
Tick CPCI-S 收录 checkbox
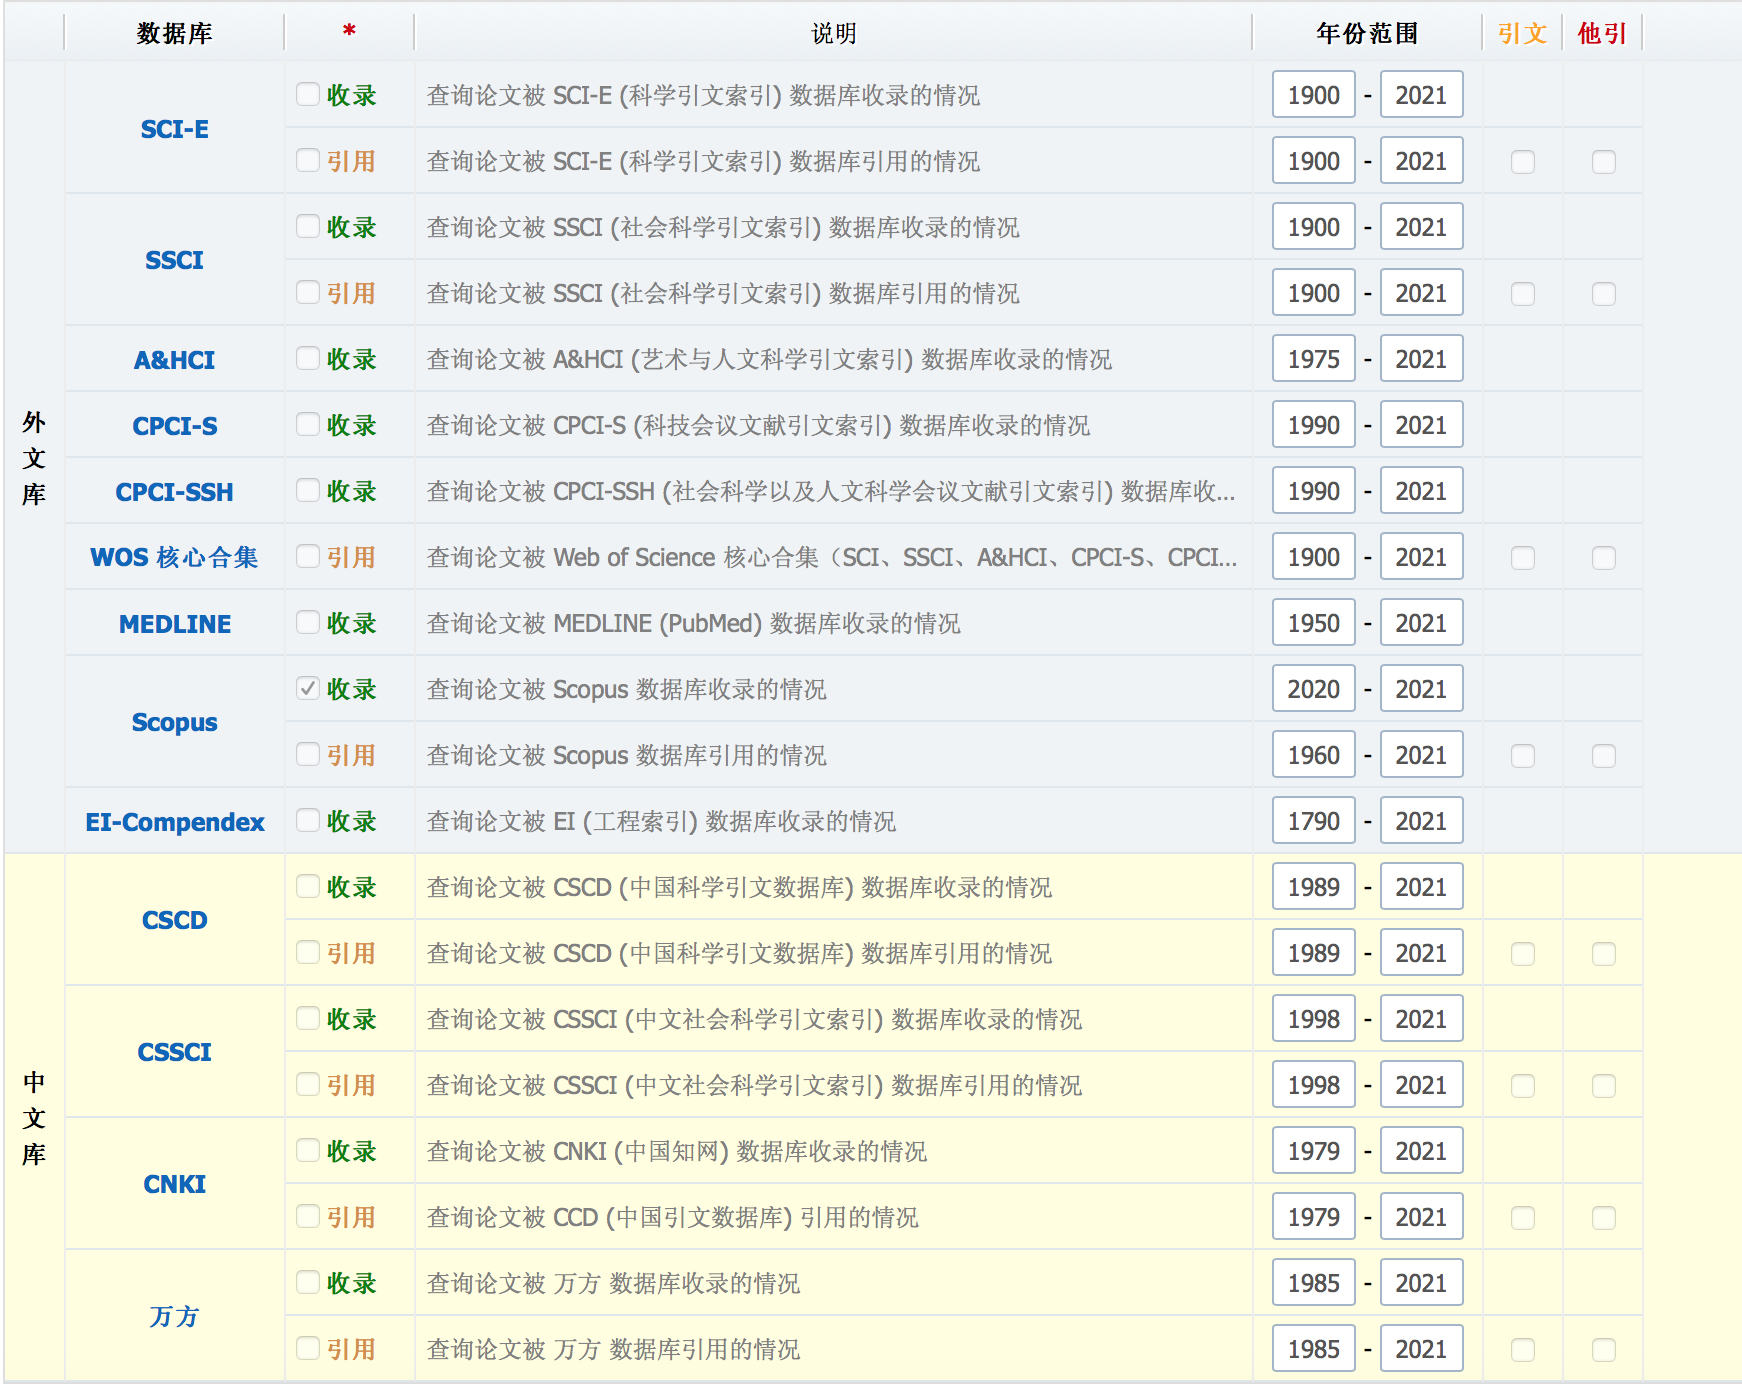click(308, 424)
